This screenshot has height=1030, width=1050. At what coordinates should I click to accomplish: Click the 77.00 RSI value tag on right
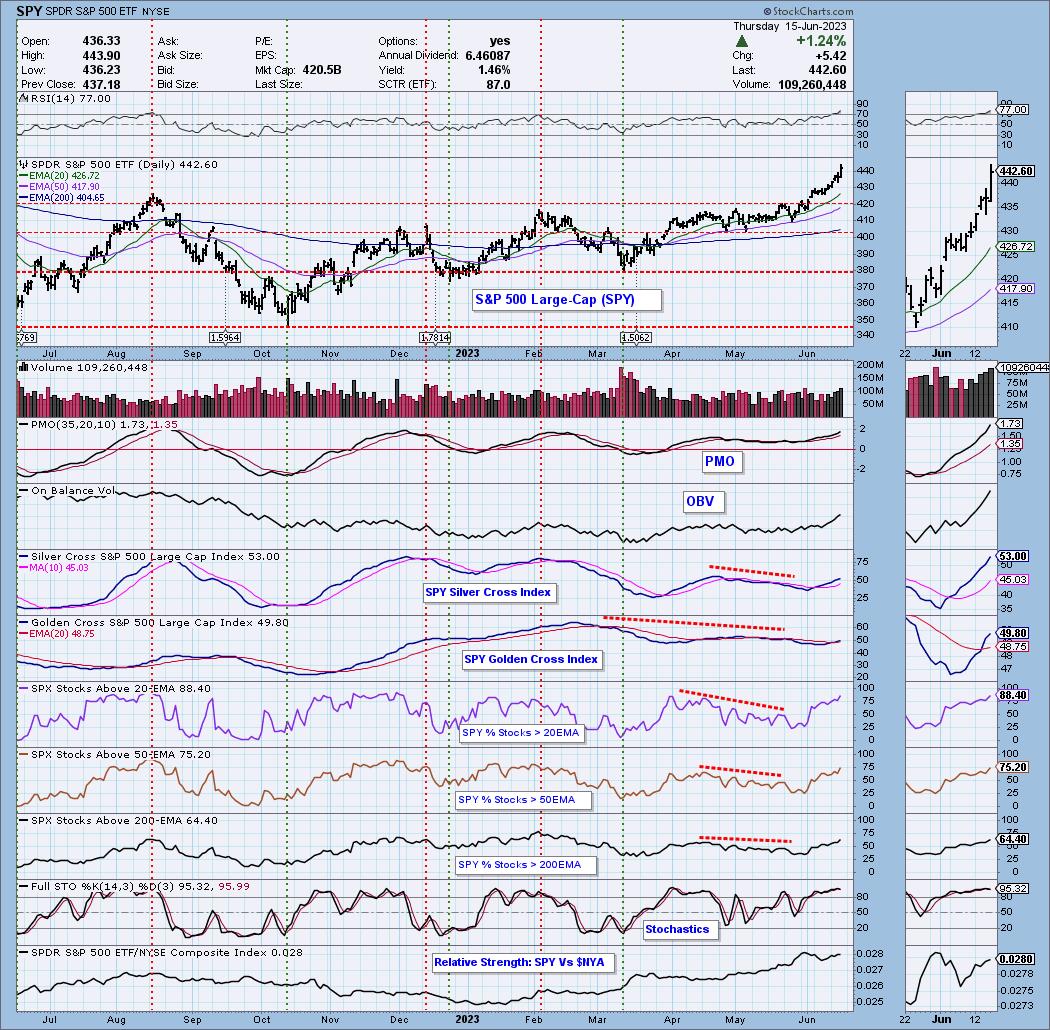coord(1012,109)
